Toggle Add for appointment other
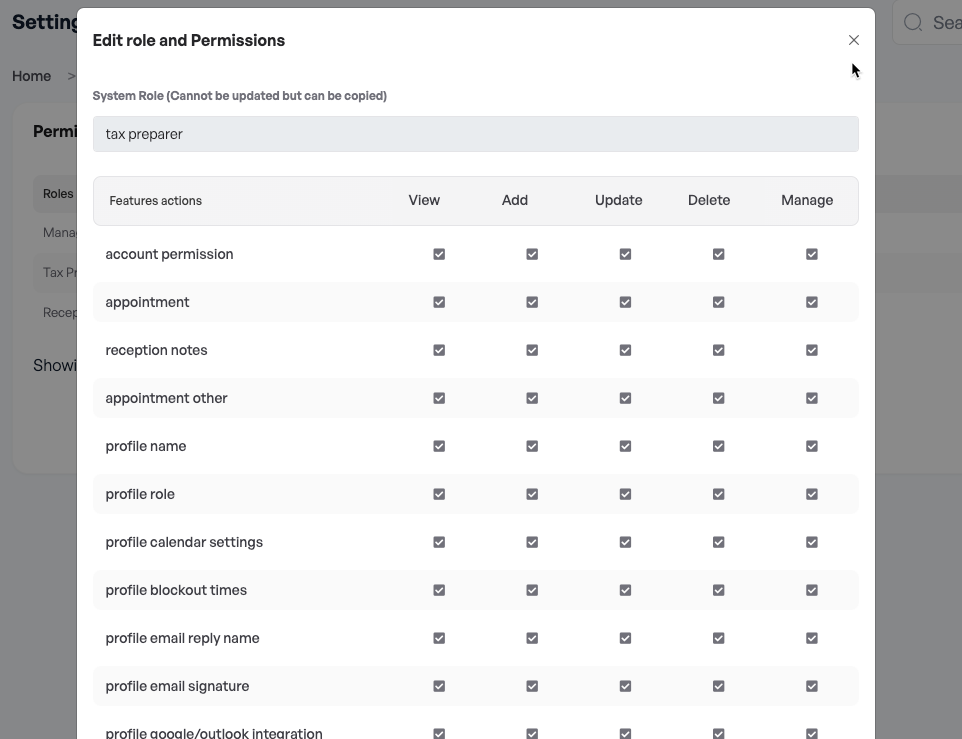Screen dimensions: 962x739 532,398
